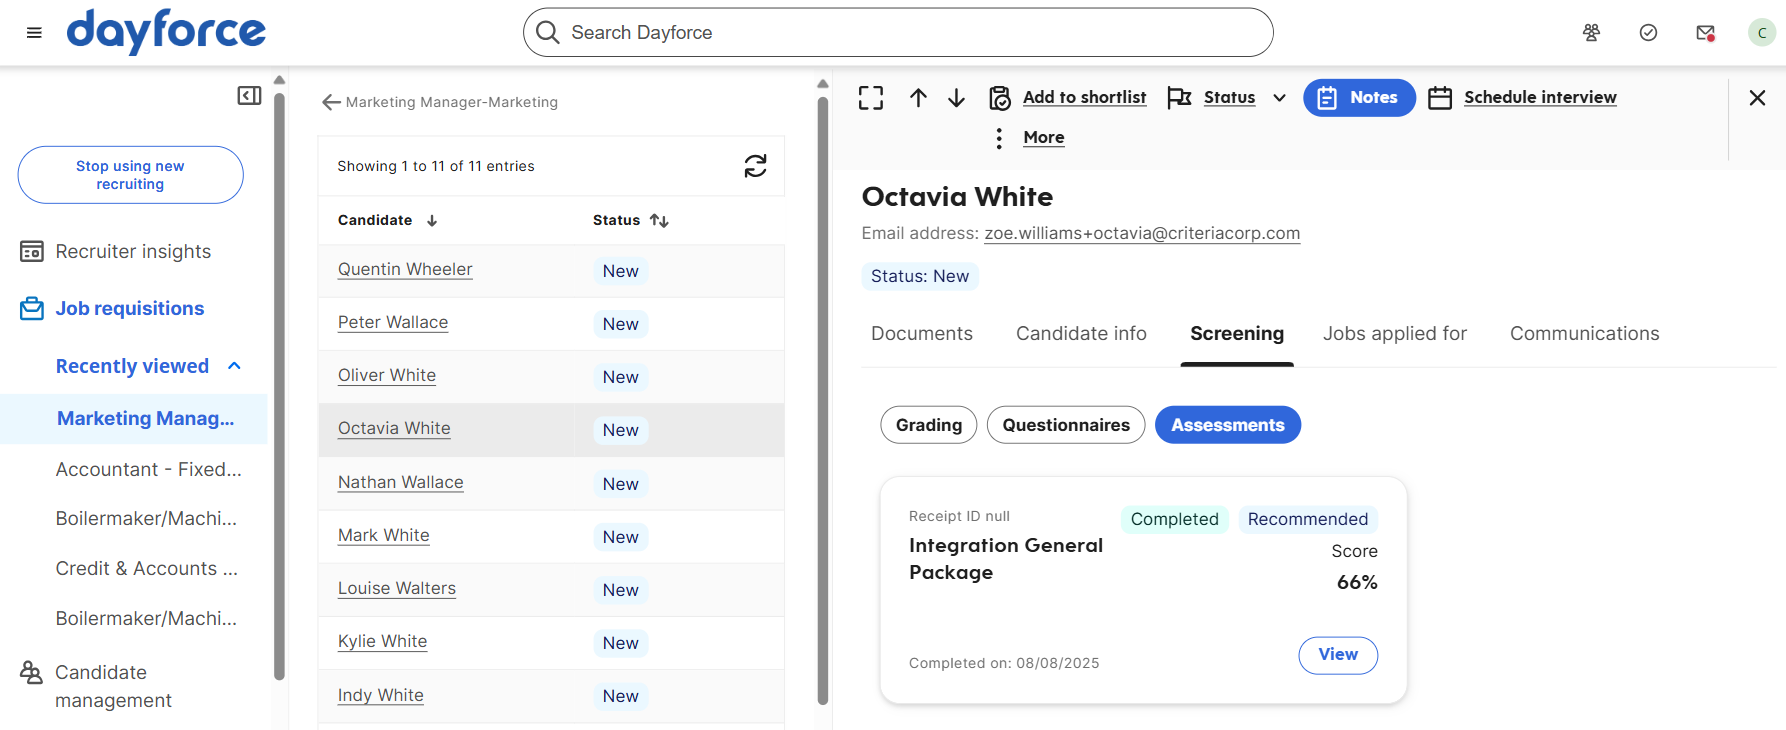Go to next candidate with down arrow
1786x730 pixels.
(x=956, y=98)
